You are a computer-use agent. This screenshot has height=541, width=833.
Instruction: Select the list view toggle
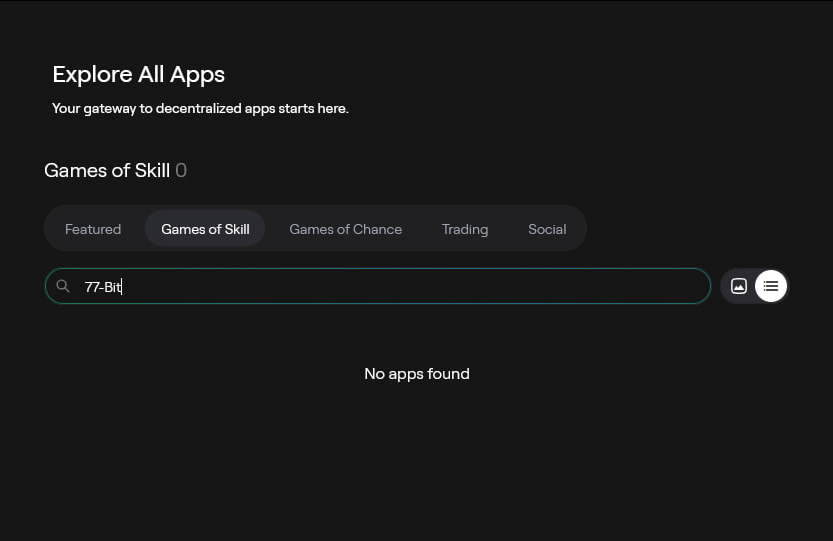771,286
